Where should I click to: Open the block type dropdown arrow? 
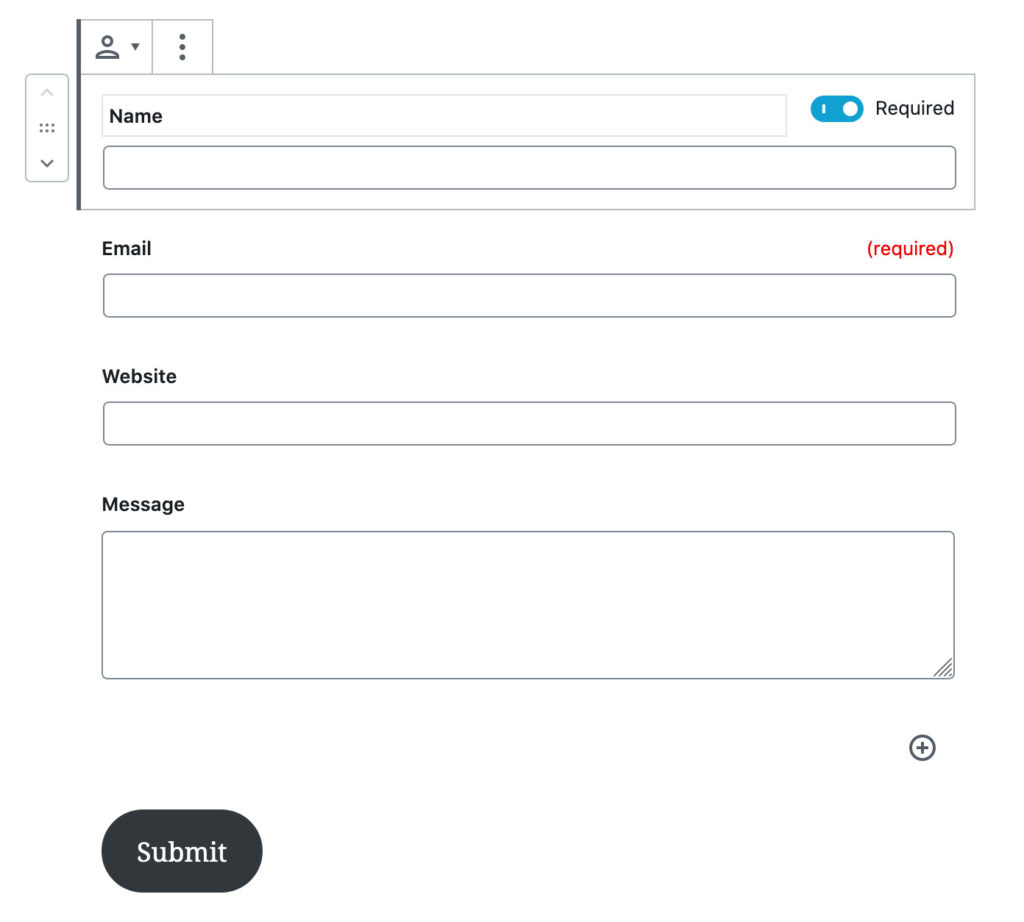pyautogui.click(x=133, y=46)
